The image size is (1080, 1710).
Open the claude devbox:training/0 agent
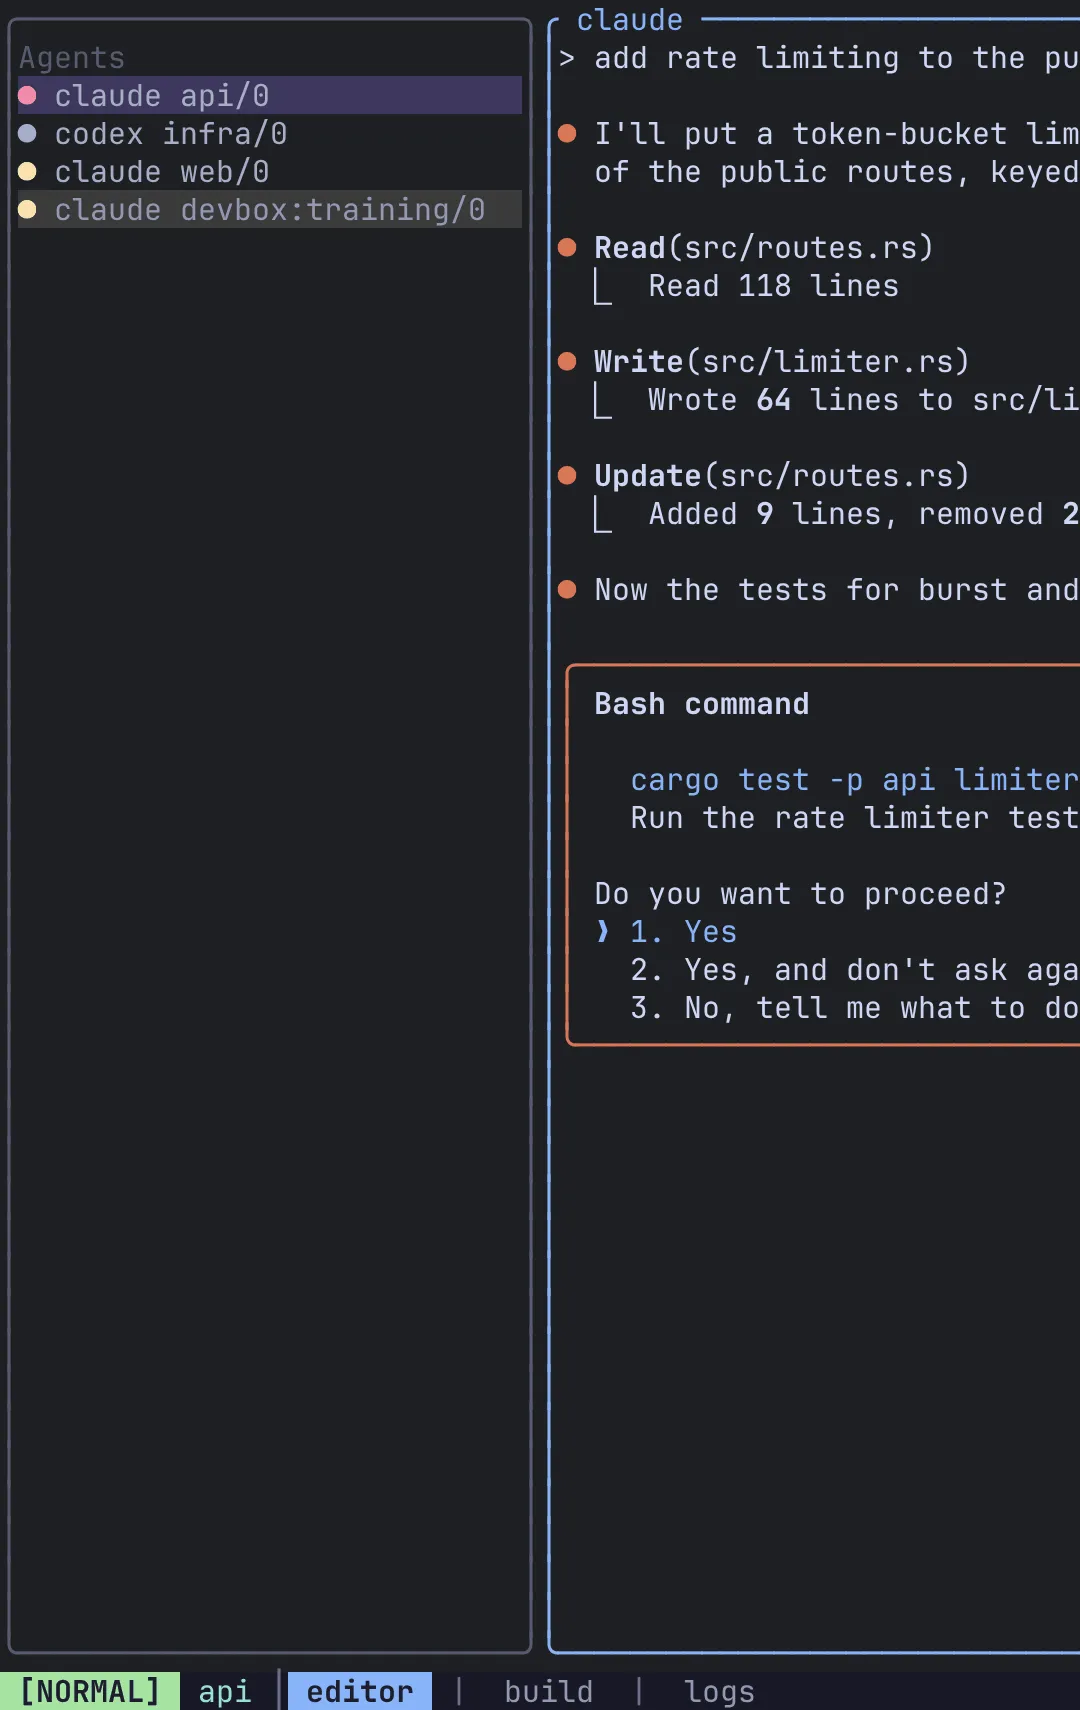coord(270,209)
